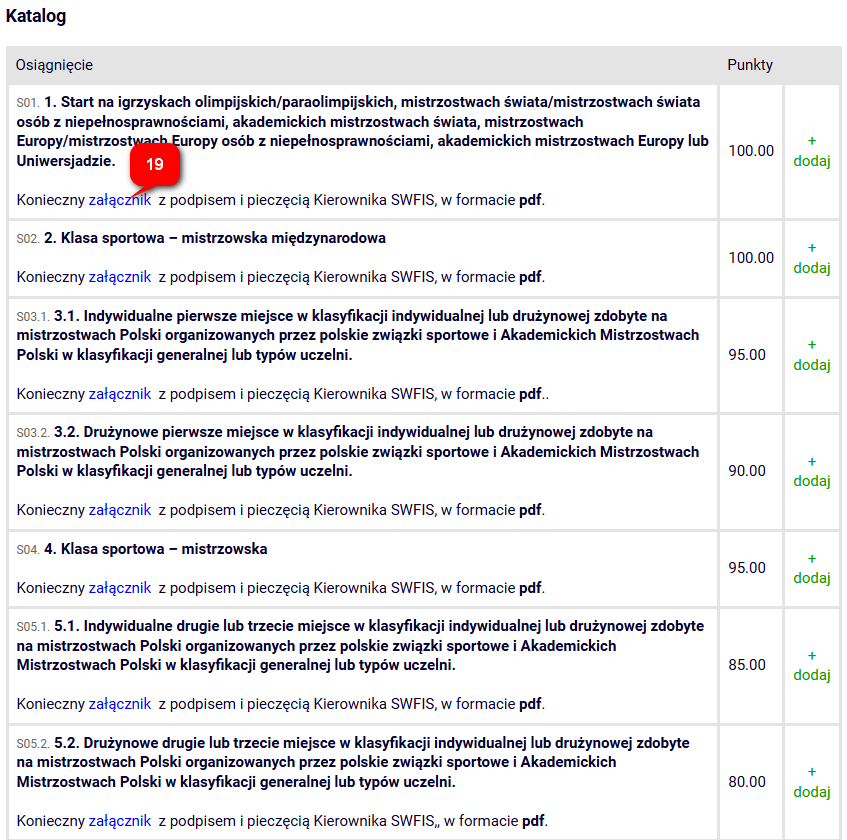Click 'dodaj' for S01 Olympic start achievement
847x840 pixels.
(811, 152)
